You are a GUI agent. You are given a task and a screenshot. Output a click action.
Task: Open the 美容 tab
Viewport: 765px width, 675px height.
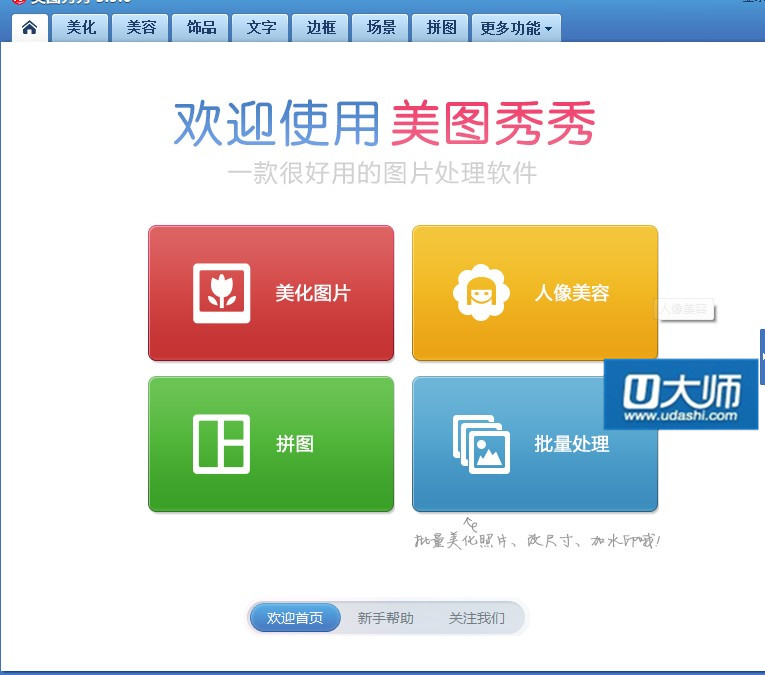click(x=141, y=28)
